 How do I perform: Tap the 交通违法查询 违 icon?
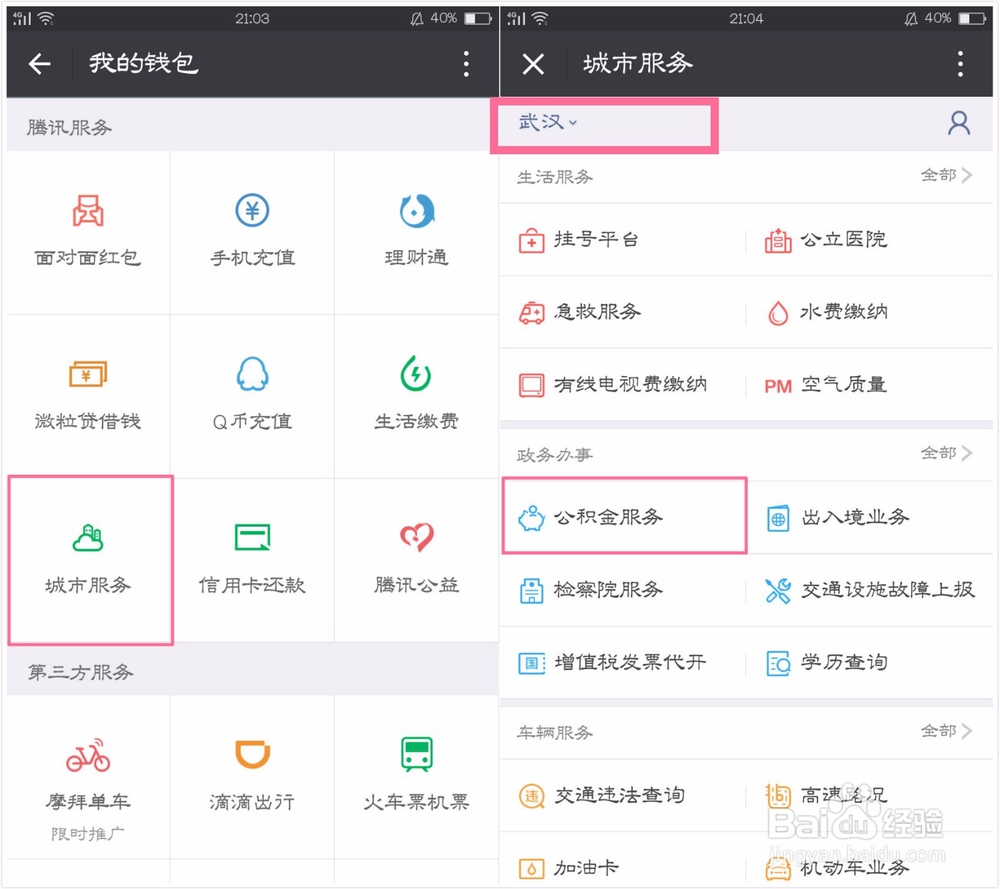(x=531, y=796)
